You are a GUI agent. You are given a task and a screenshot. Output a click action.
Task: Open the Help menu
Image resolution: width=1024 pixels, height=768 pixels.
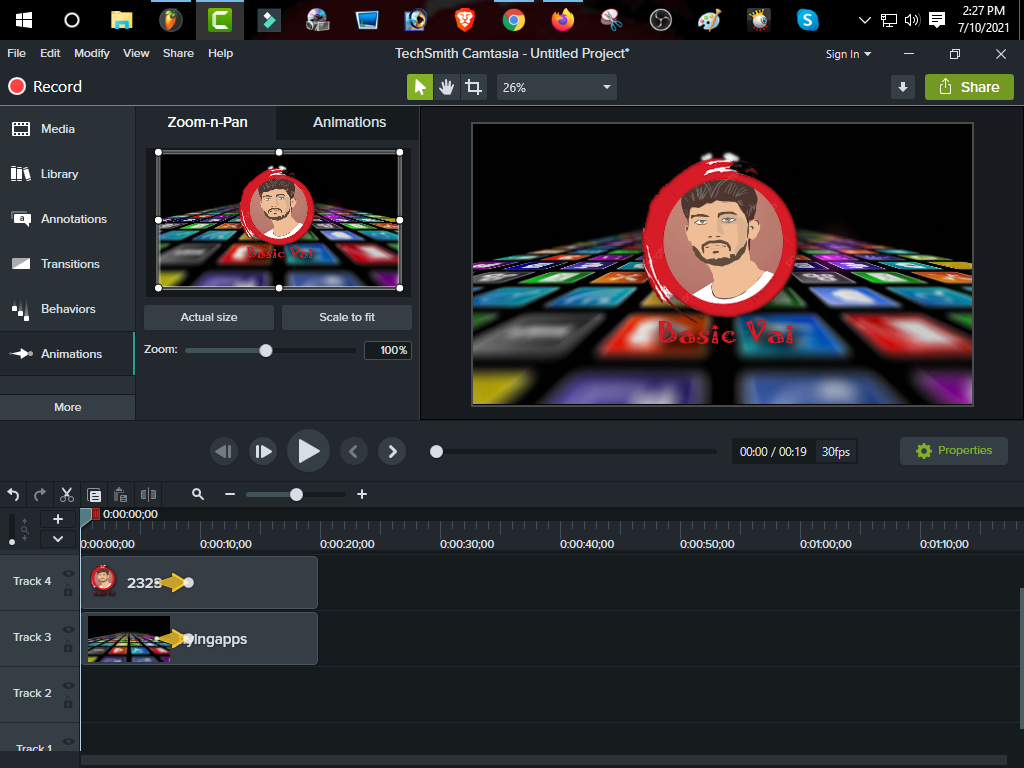(220, 54)
